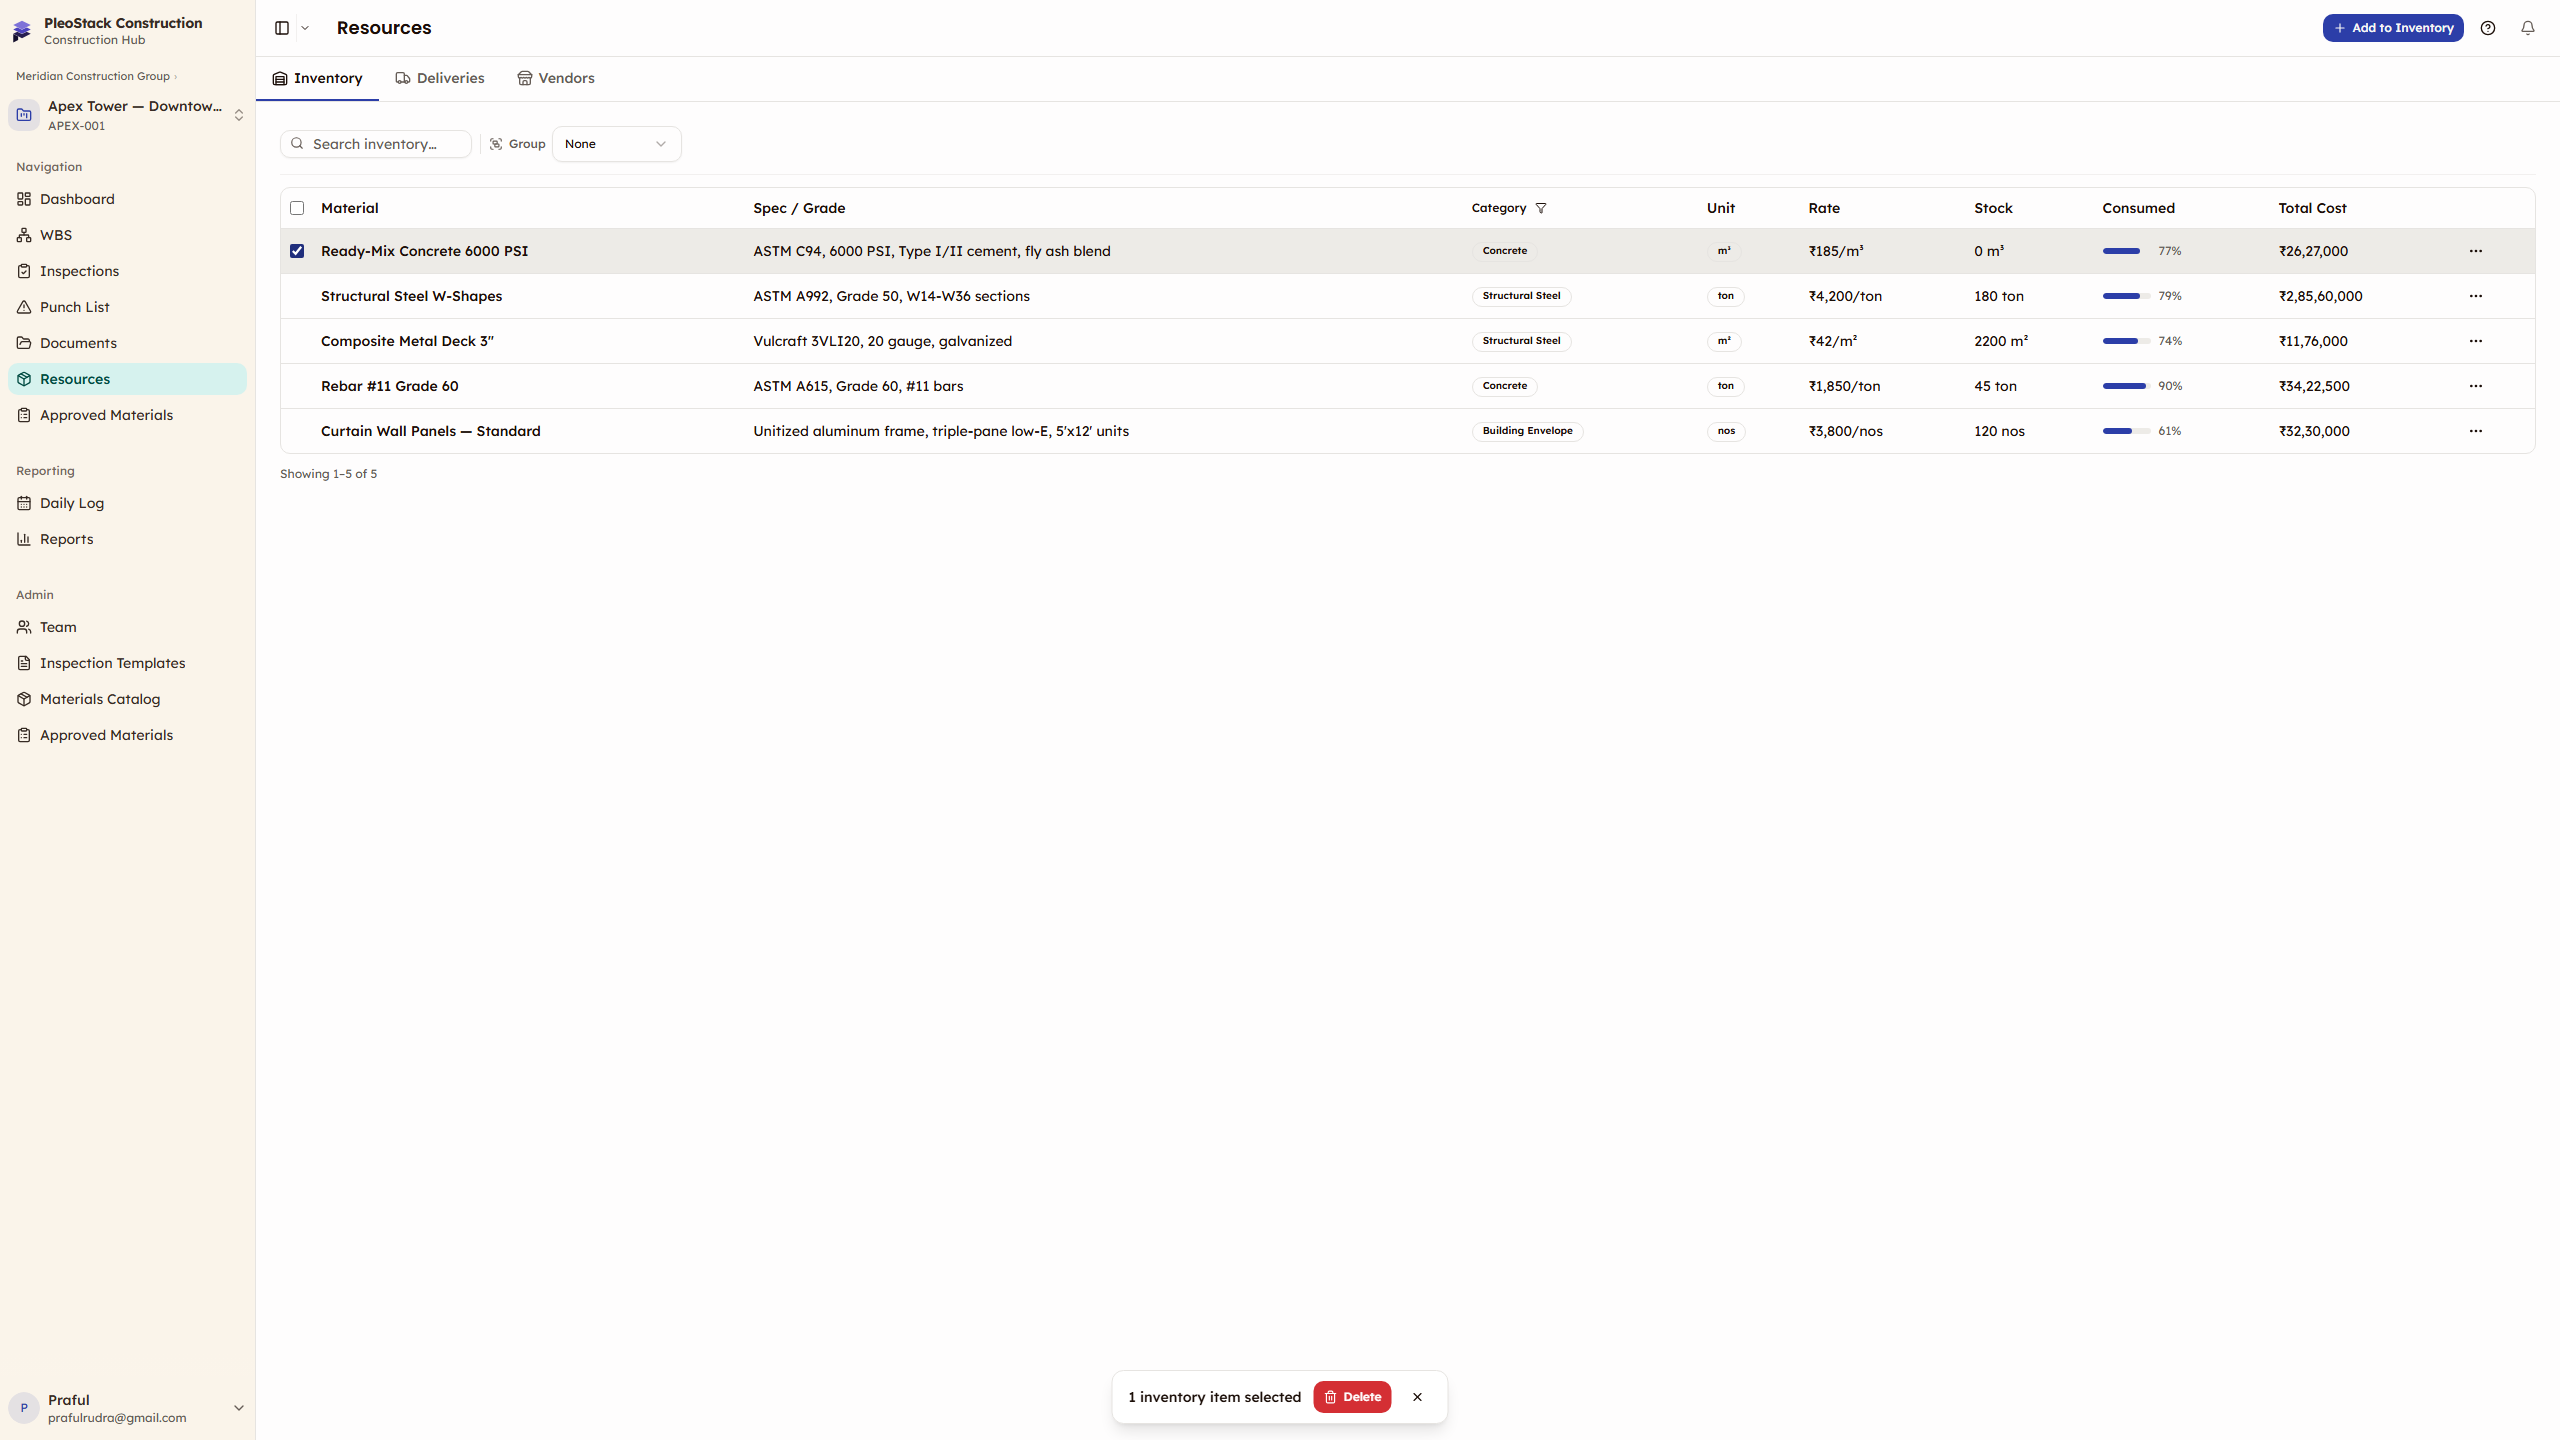Click the P user avatar

[24, 1408]
